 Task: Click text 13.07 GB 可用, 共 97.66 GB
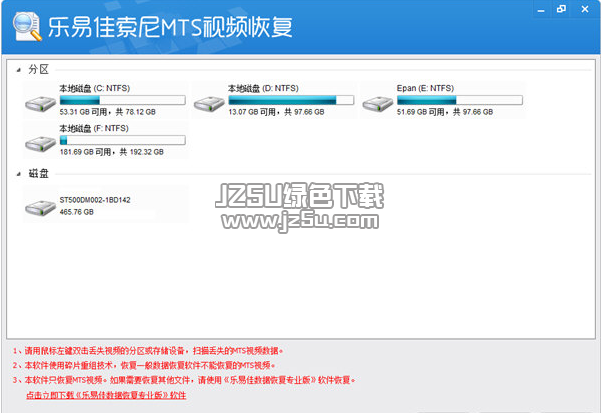pyautogui.click(x=276, y=112)
